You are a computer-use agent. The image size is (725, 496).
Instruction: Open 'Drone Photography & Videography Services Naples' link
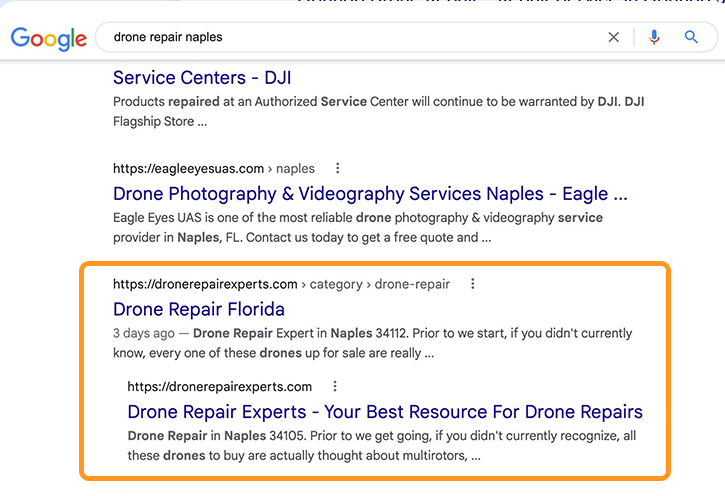tap(370, 194)
